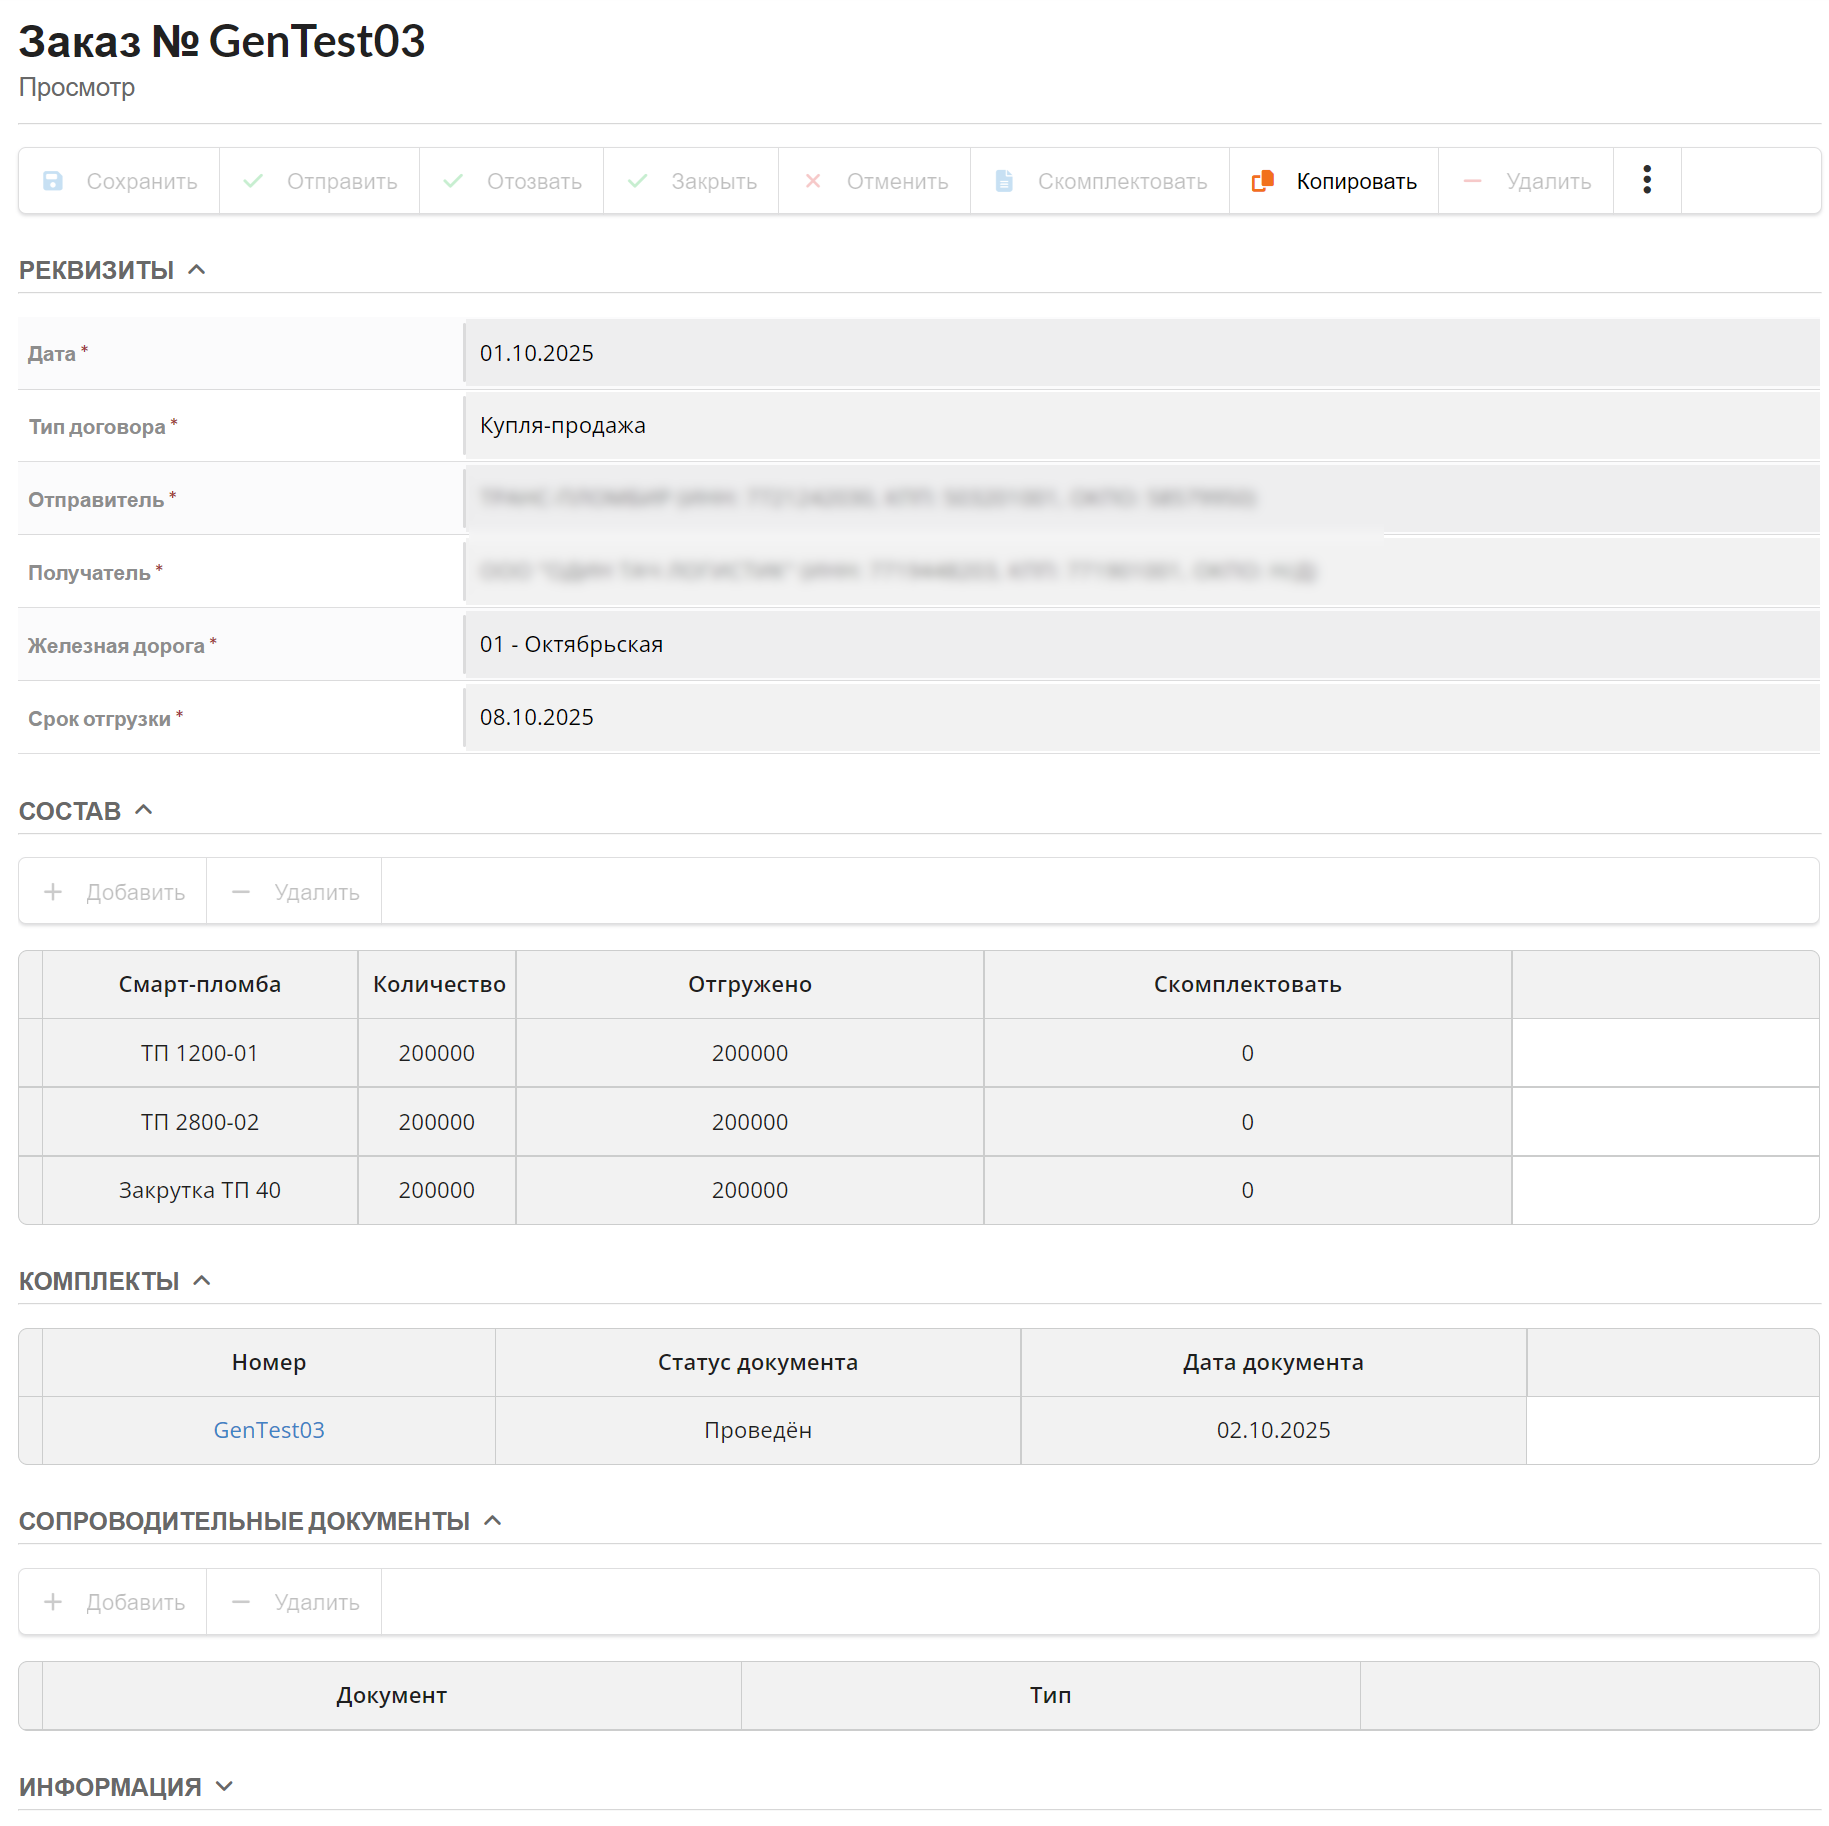Click the Копировать button
The height and width of the screenshot is (1826, 1829).
coord(1334,181)
